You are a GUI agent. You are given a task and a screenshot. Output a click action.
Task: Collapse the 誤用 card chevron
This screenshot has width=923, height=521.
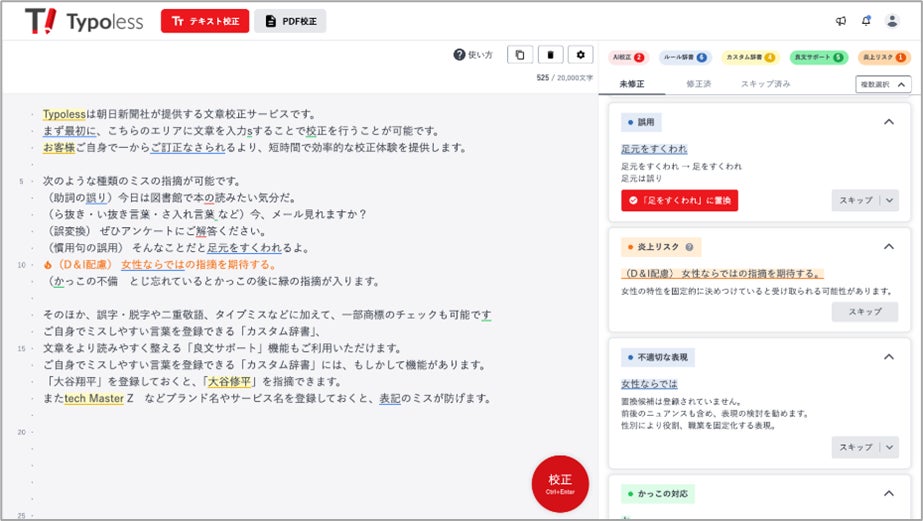click(x=889, y=122)
